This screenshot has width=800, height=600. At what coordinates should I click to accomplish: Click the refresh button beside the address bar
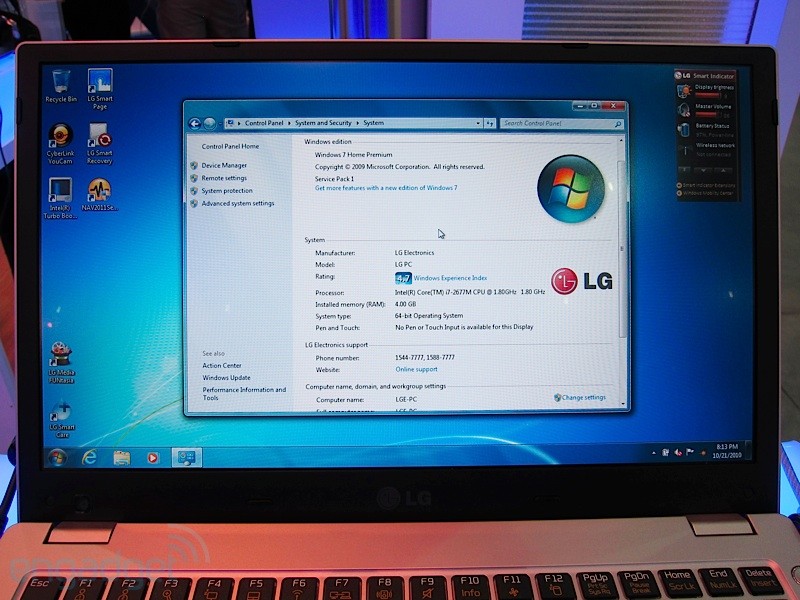point(490,123)
